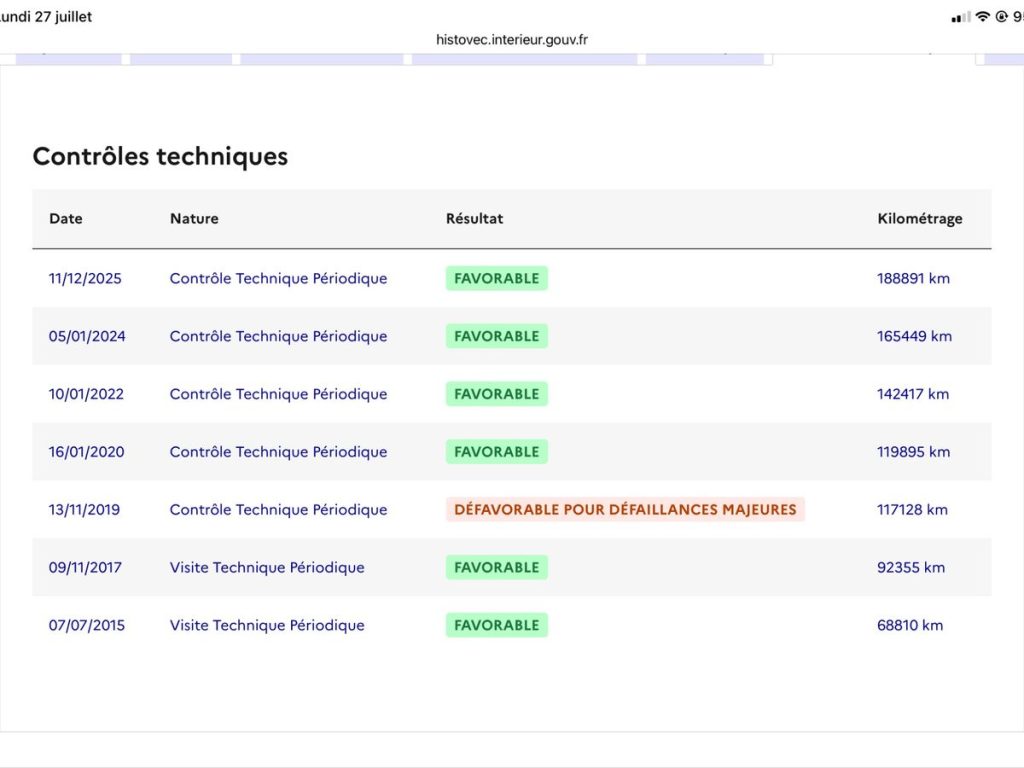The image size is (1024, 768).
Task: Select the date 09/11/2017
Action: 85,568
